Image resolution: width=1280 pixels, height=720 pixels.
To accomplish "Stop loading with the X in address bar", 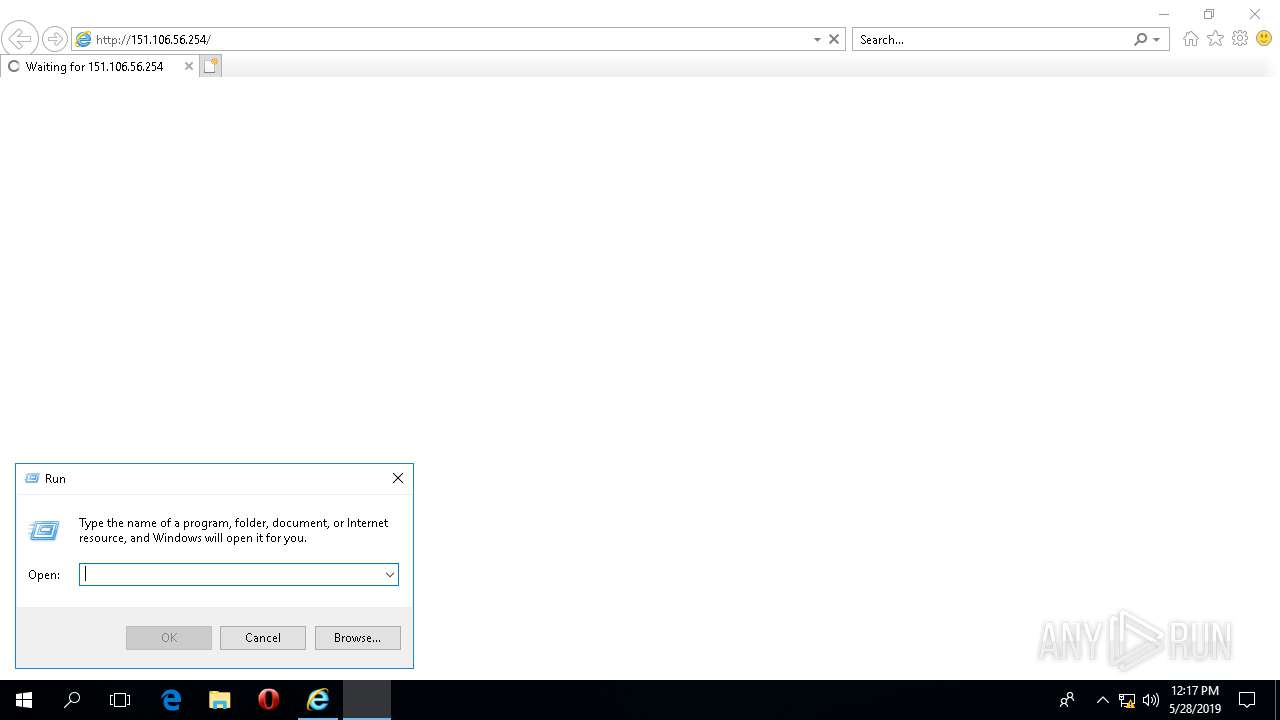I will pos(834,39).
